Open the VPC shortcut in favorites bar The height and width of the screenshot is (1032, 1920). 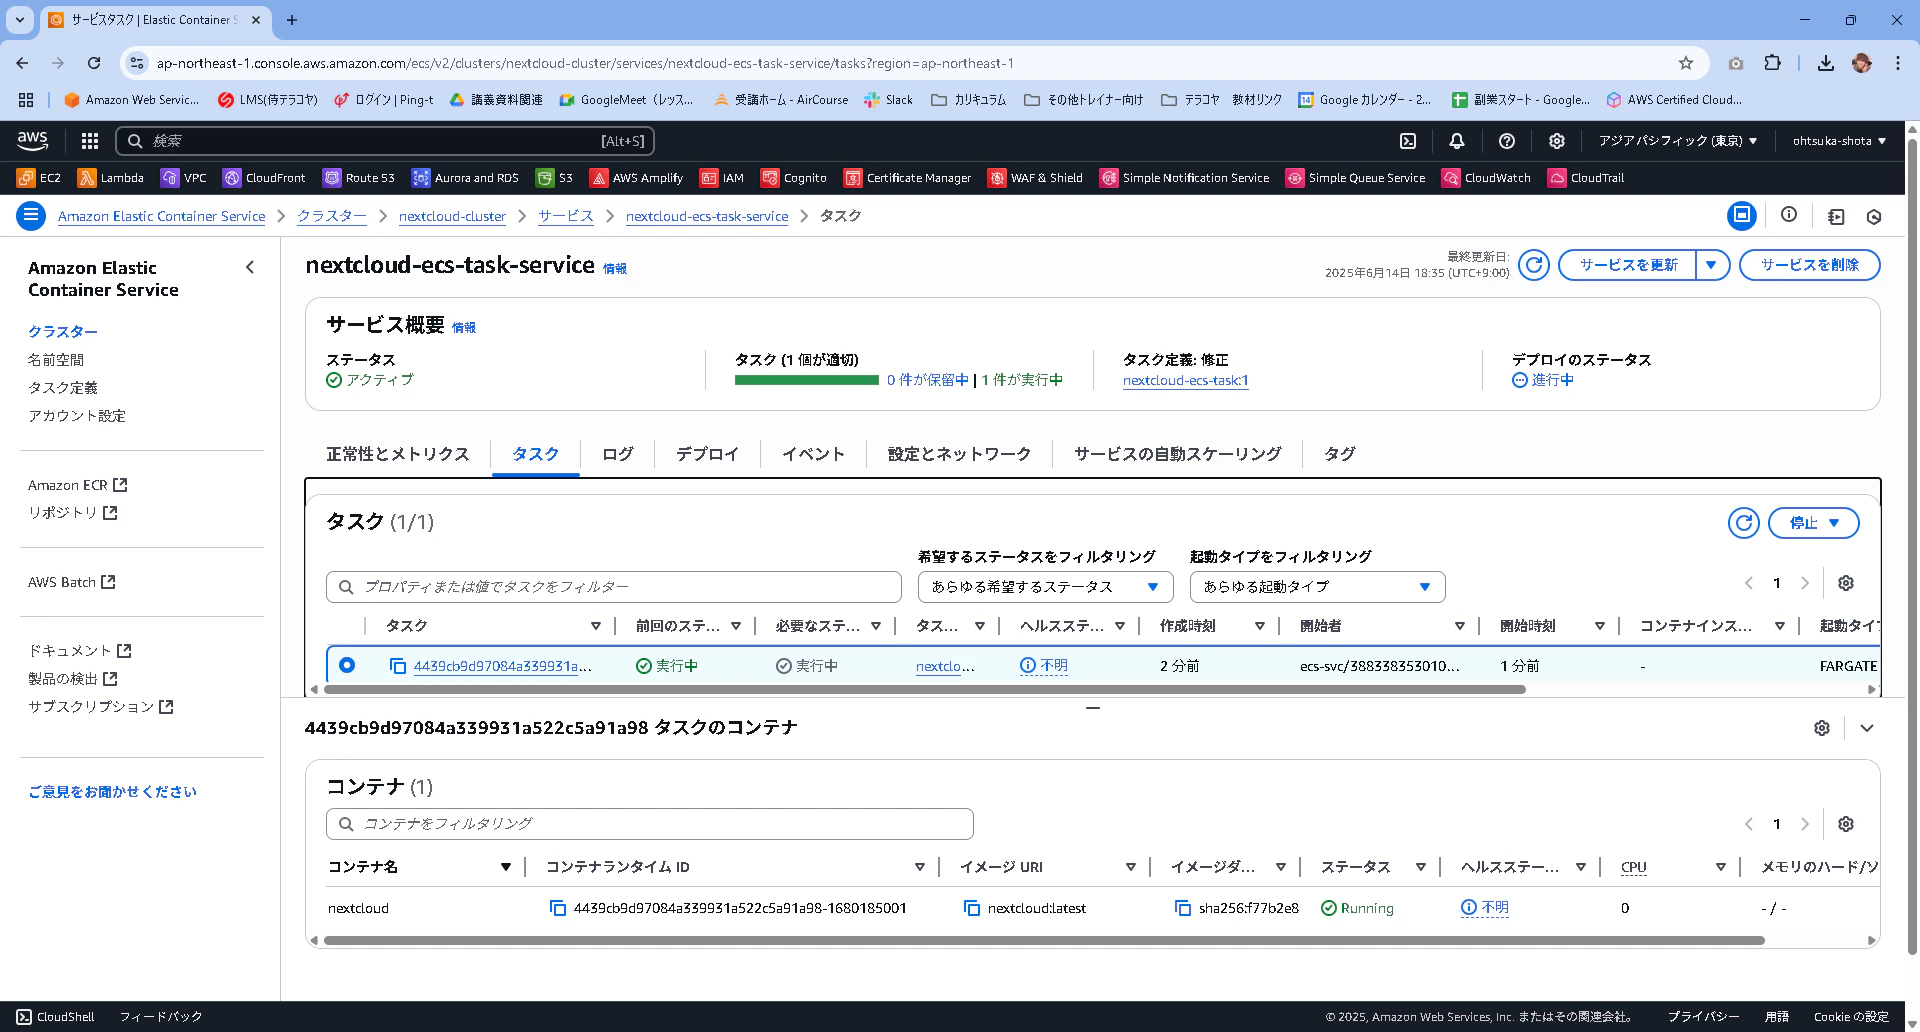coord(184,178)
